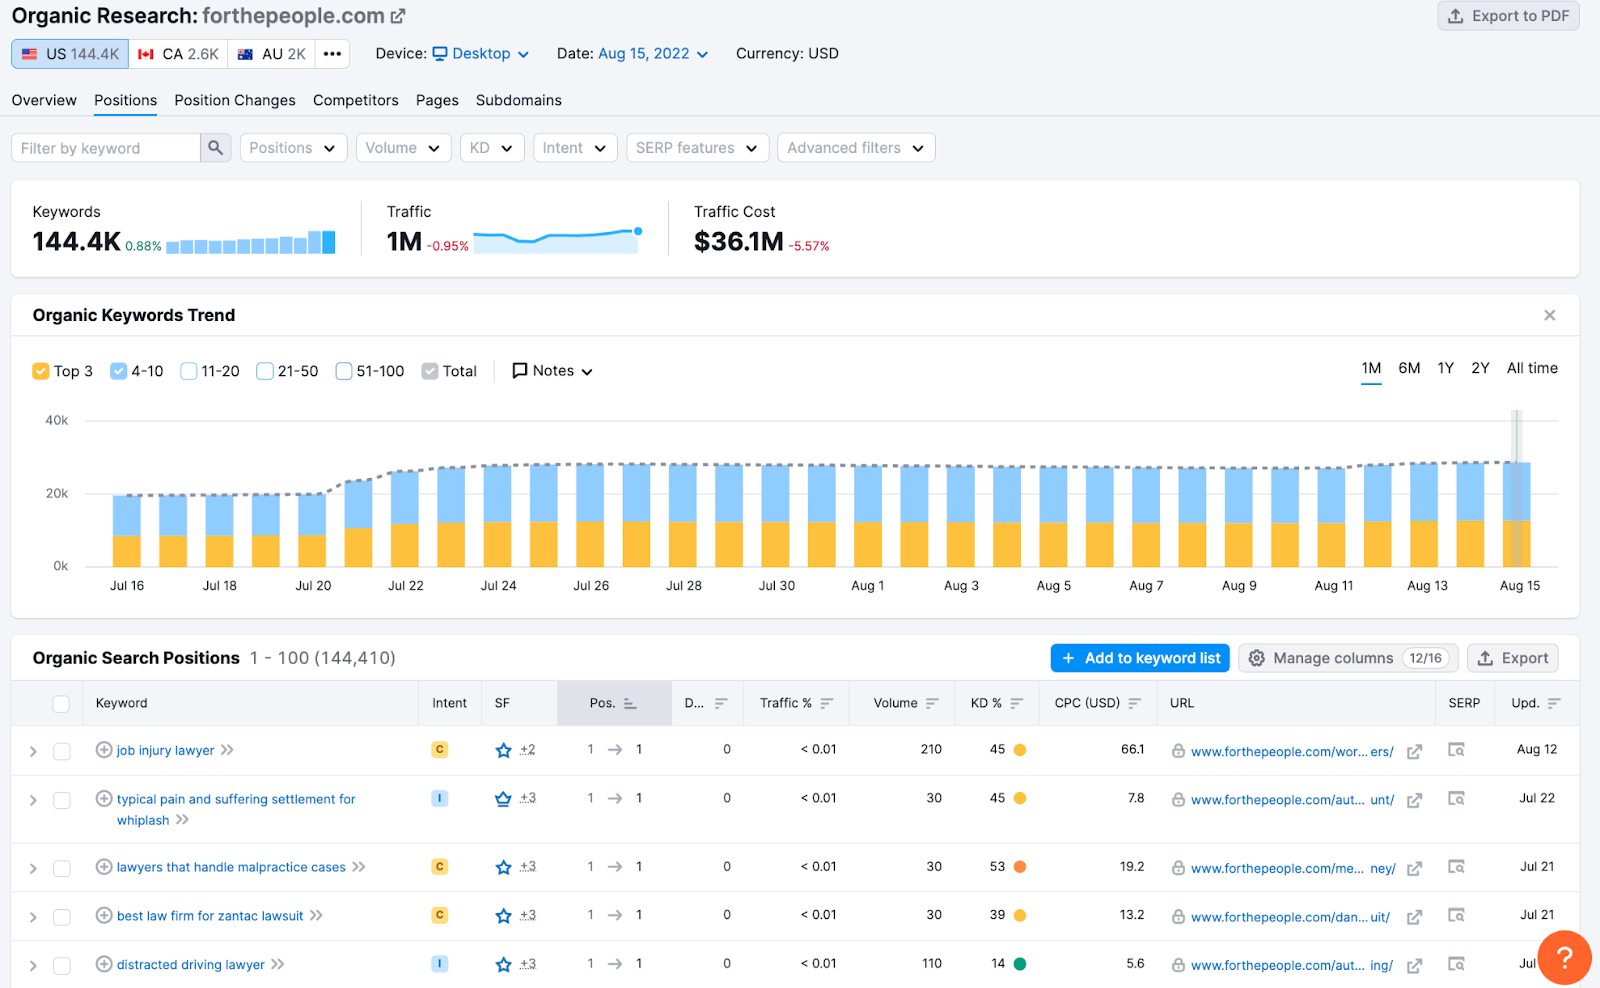Enable 21-50 series checkbox

pos(265,371)
